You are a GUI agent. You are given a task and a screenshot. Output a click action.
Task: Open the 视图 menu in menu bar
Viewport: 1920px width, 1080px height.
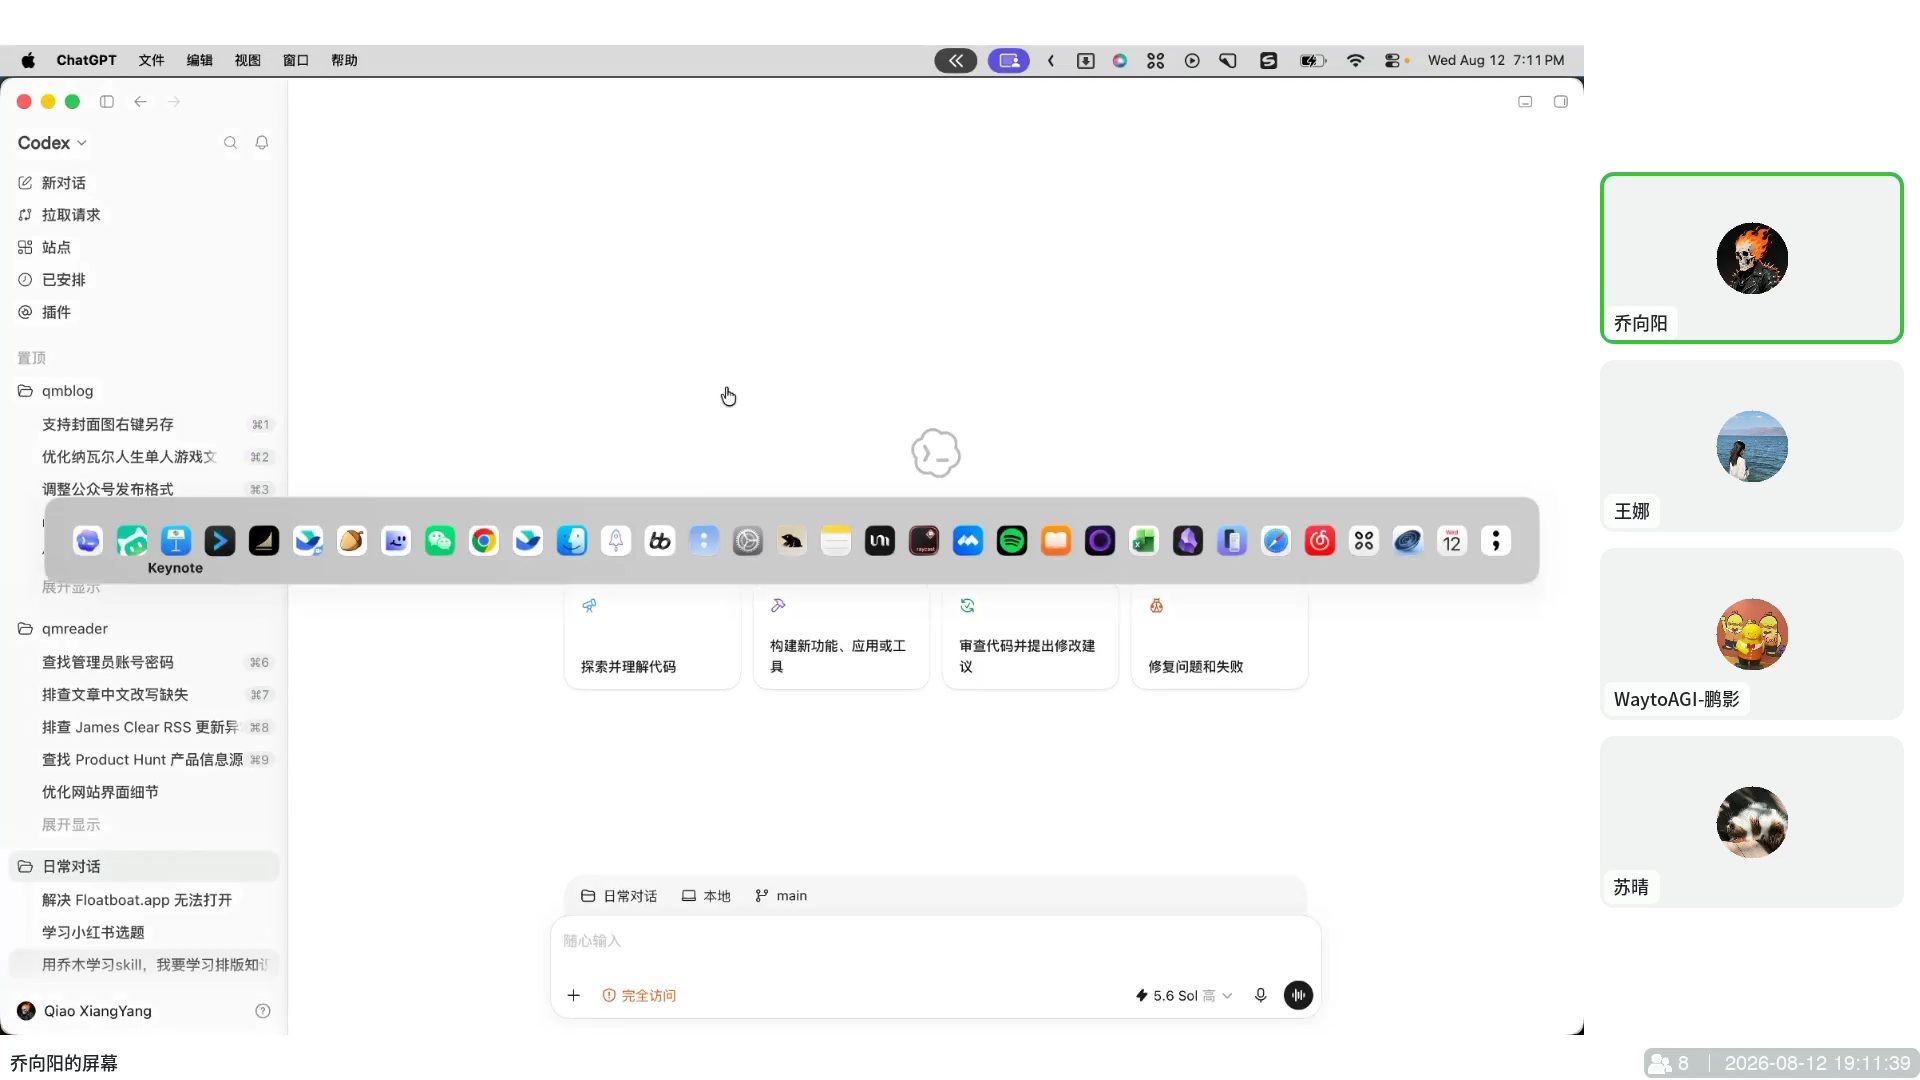pos(247,60)
